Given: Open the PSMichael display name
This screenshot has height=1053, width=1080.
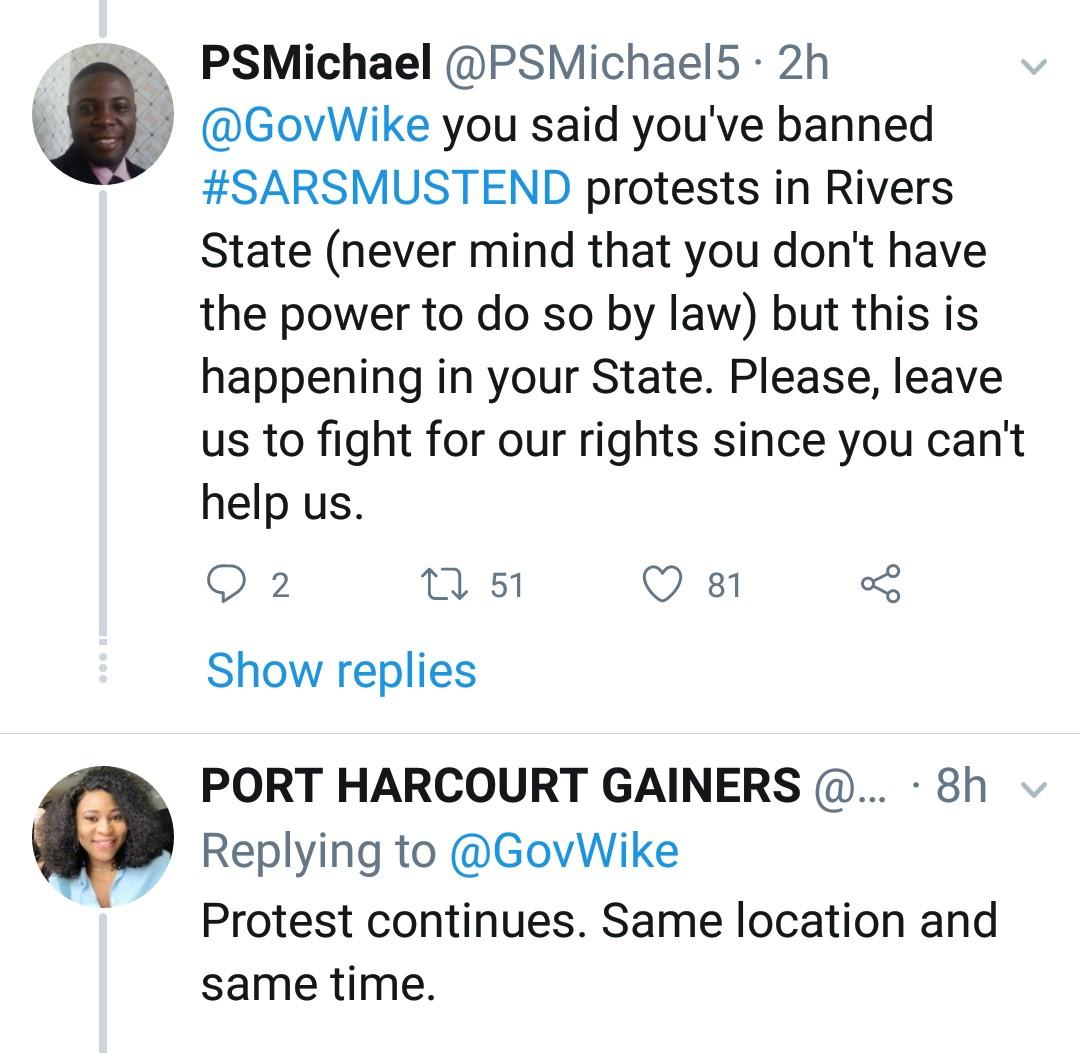Looking at the screenshot, I should point(316,64).
